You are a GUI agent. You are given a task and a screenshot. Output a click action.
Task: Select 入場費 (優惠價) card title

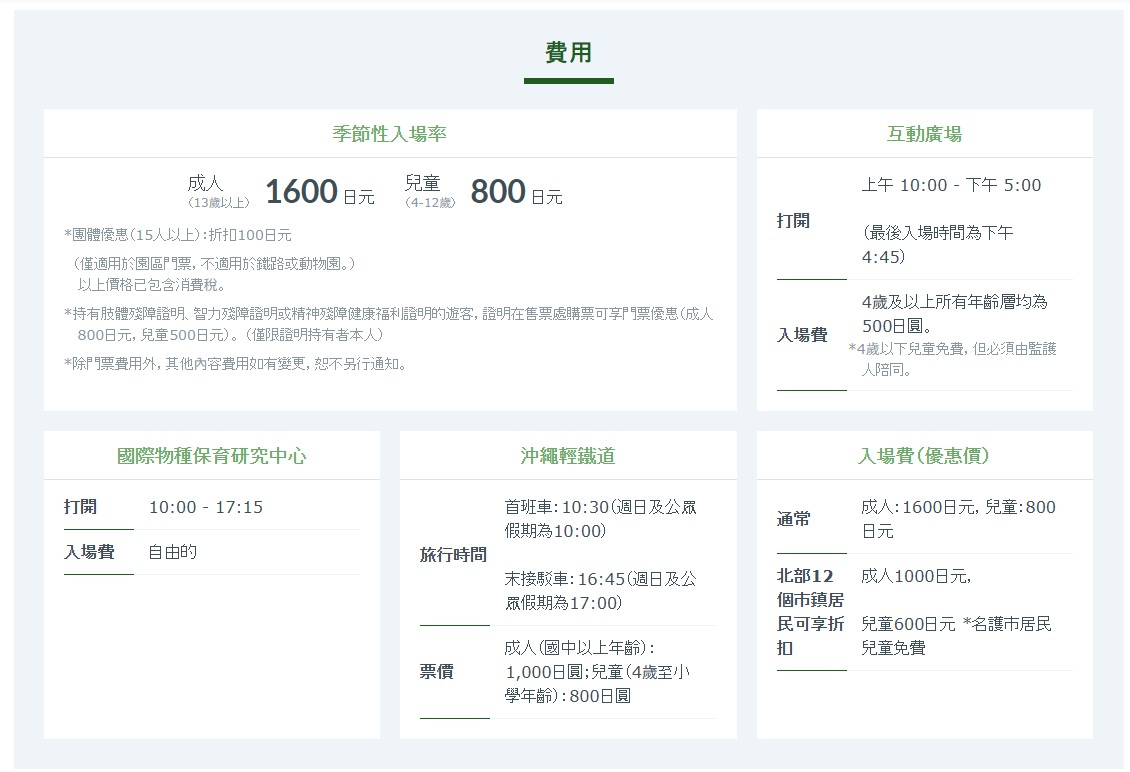click(924, 456)
